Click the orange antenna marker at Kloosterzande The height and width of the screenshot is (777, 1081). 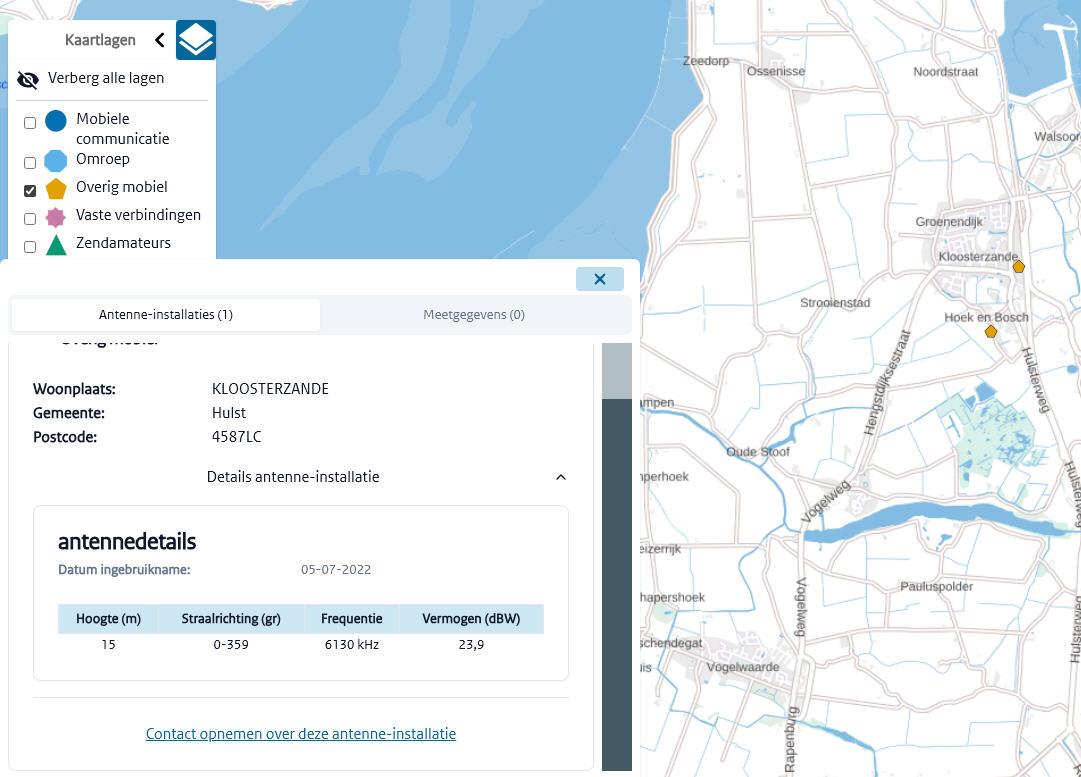point(1018,267)
